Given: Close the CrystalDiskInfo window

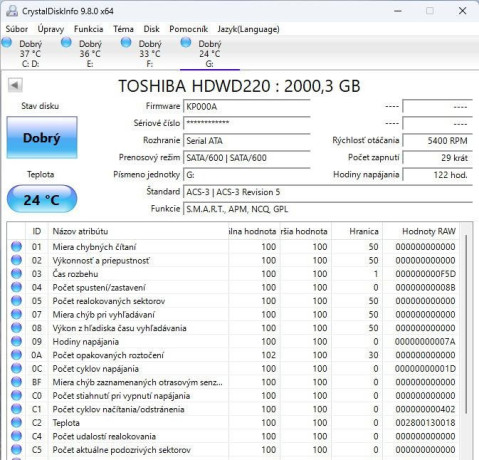Looking at the screenshot, I should pyautogui.click(x=462, y=11).
